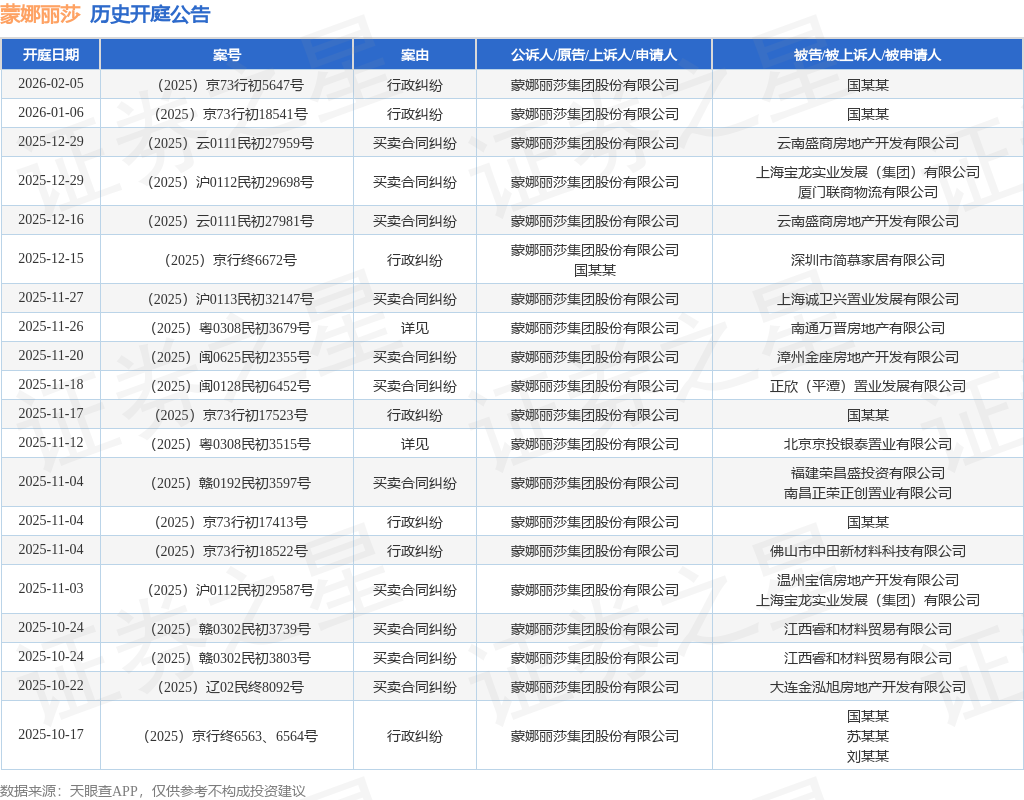Click the 公诉人/原告/上诉人/申请人 column header
This screenshot has width=1024, height=800.
point(594,55)
